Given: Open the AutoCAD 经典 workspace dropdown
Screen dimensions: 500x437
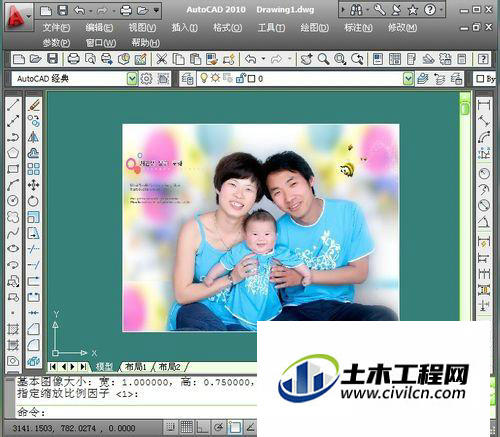Looking at the screenshot, I should pyautogui.click(x=132, y=79).
